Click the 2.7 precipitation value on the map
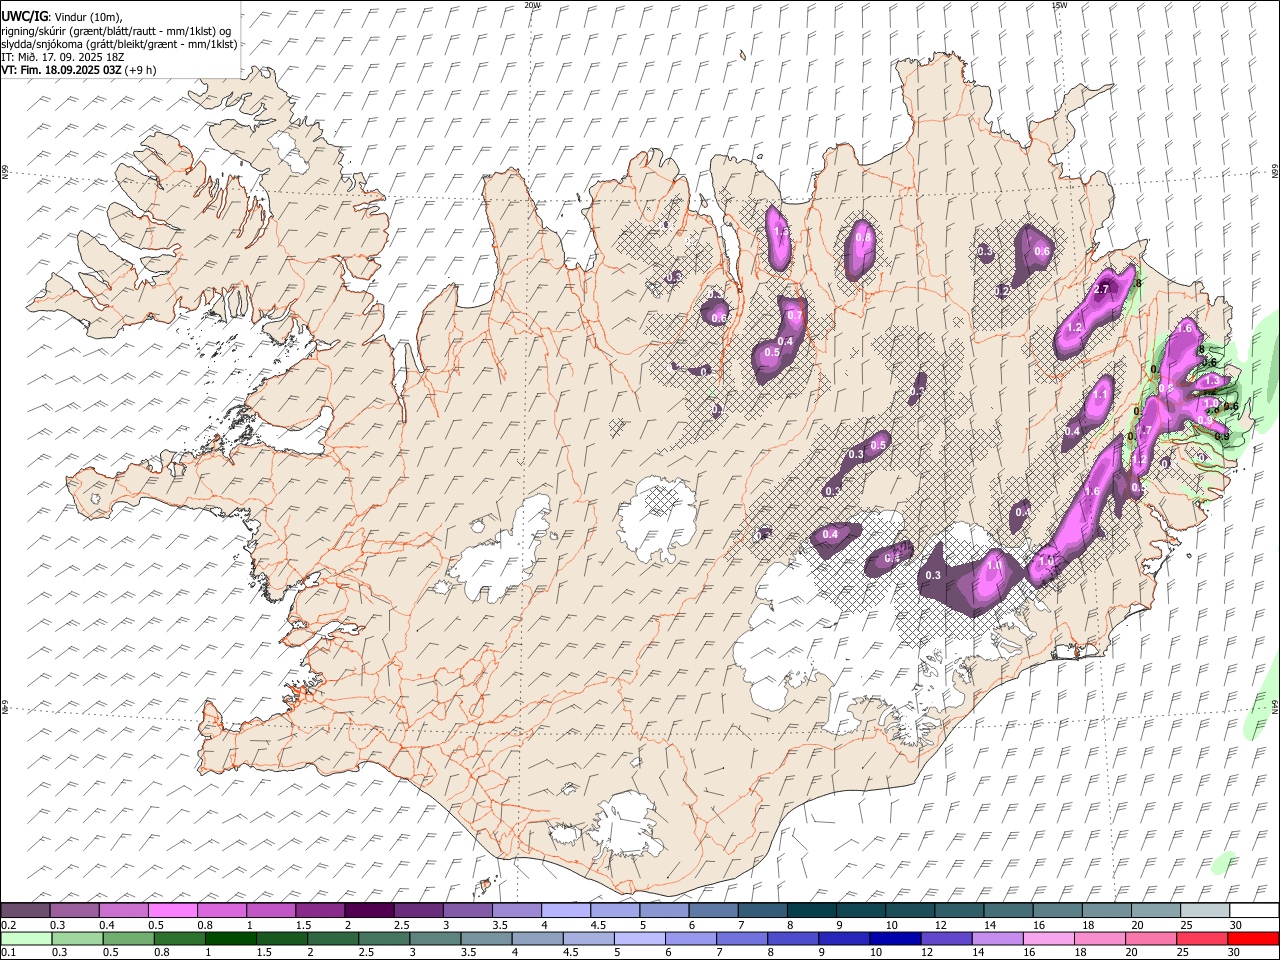1280x960 pixels. (1102, 289)
